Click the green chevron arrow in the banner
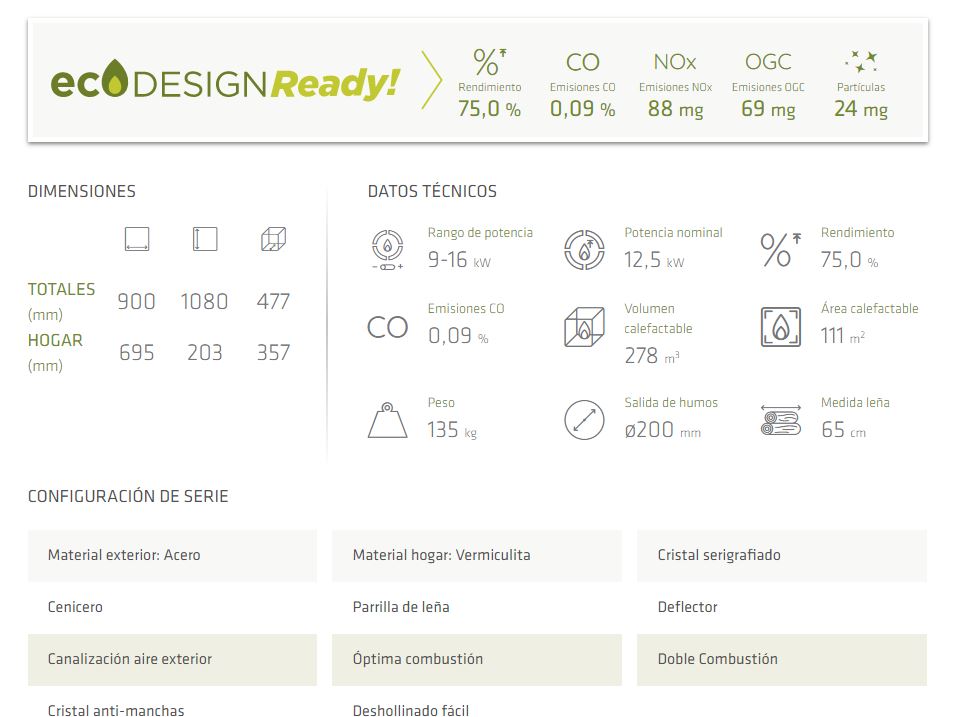This screenshot has height=717, width=965. tap(431, 81)
